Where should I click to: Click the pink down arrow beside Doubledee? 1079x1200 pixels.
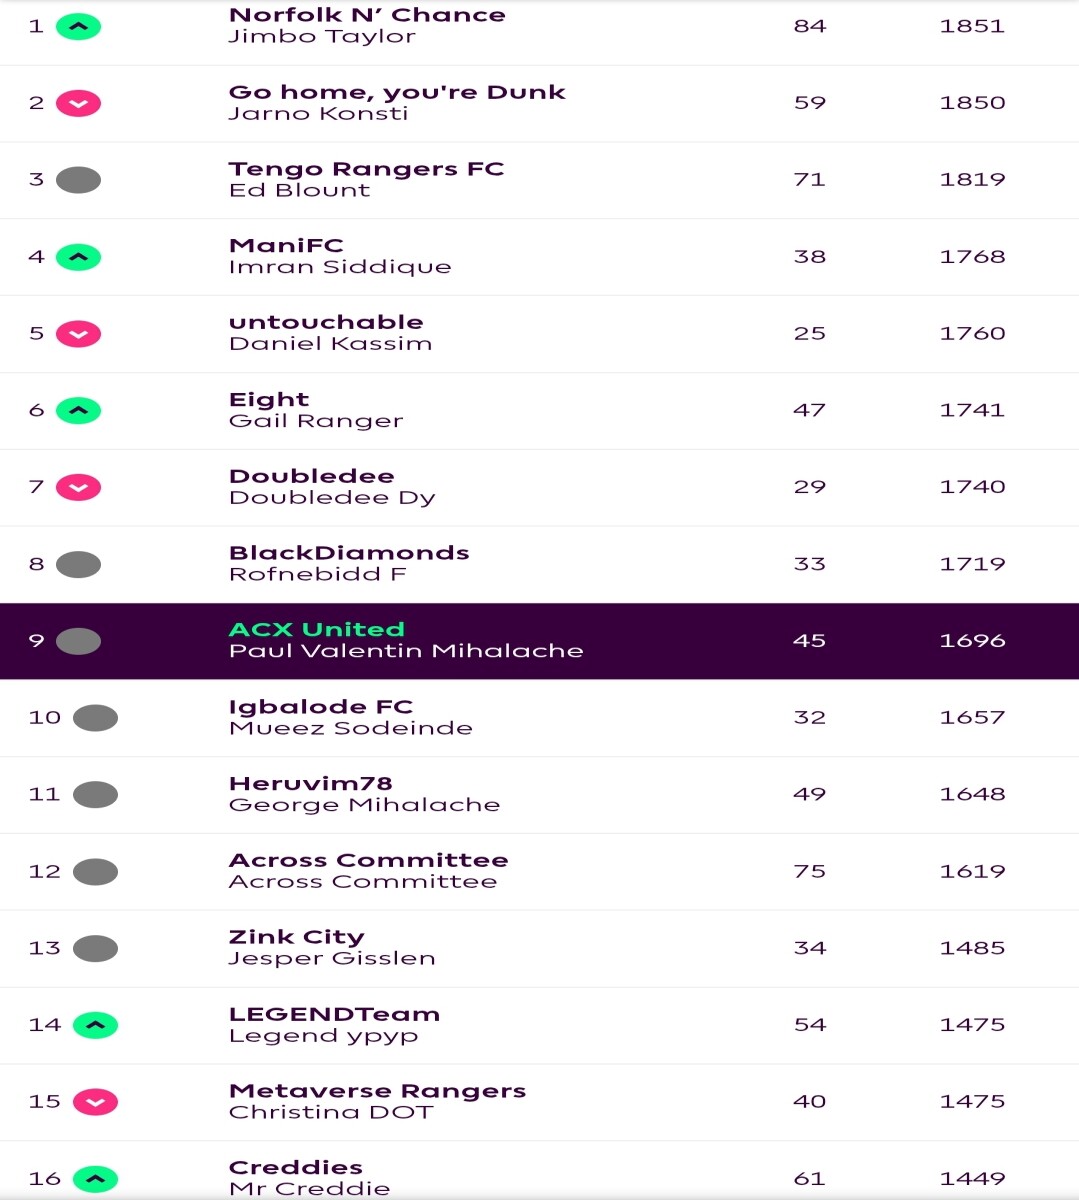[x=78, y=487]
